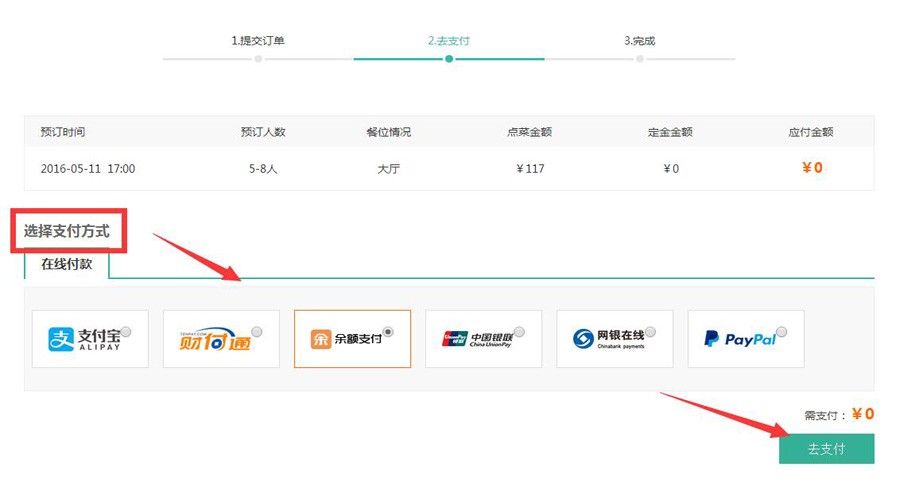Image resolution: width=900 pixels, height=500 pixels.
Task: Click the 网银在线 Chinabank logo
Action: 608,339
